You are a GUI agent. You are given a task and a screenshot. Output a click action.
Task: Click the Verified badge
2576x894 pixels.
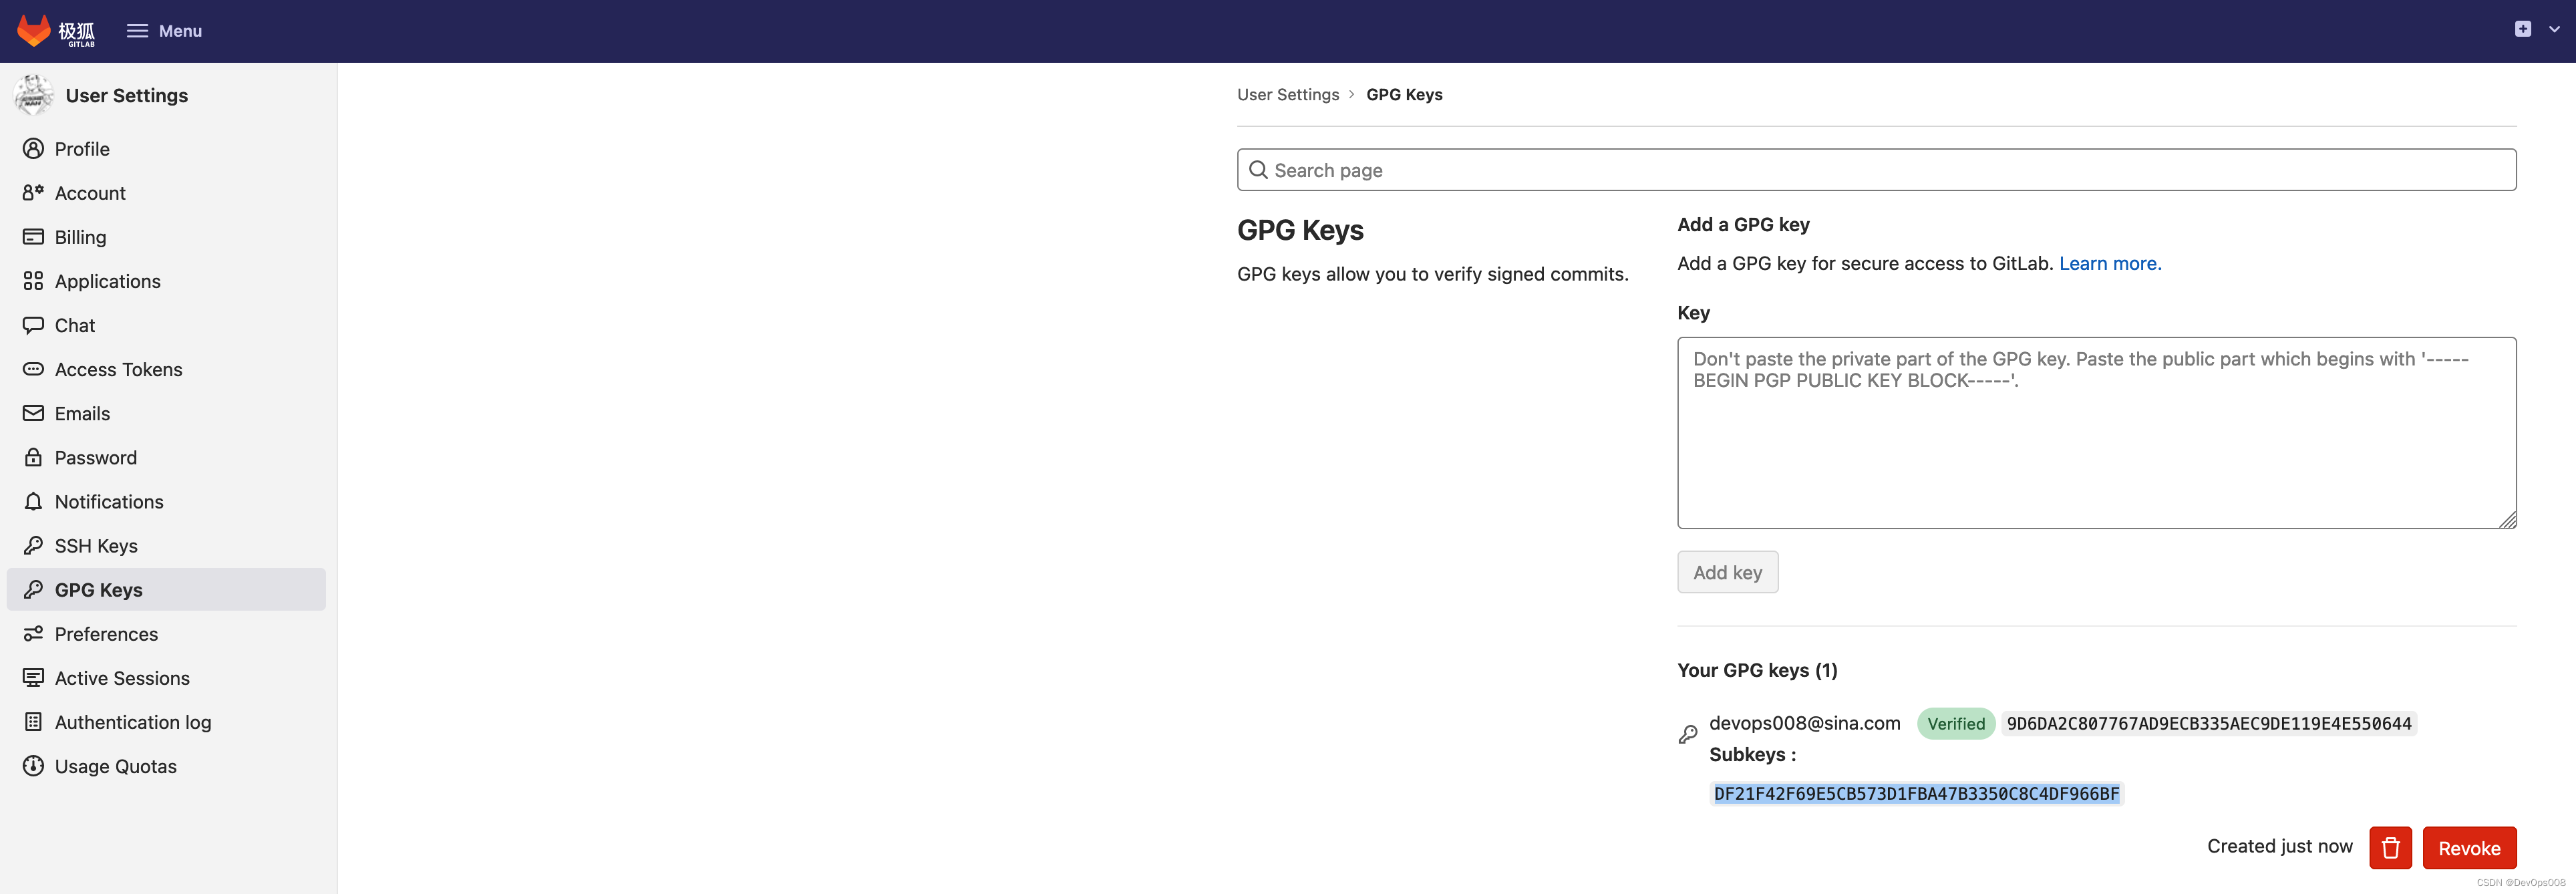(x=1955, y=723)
